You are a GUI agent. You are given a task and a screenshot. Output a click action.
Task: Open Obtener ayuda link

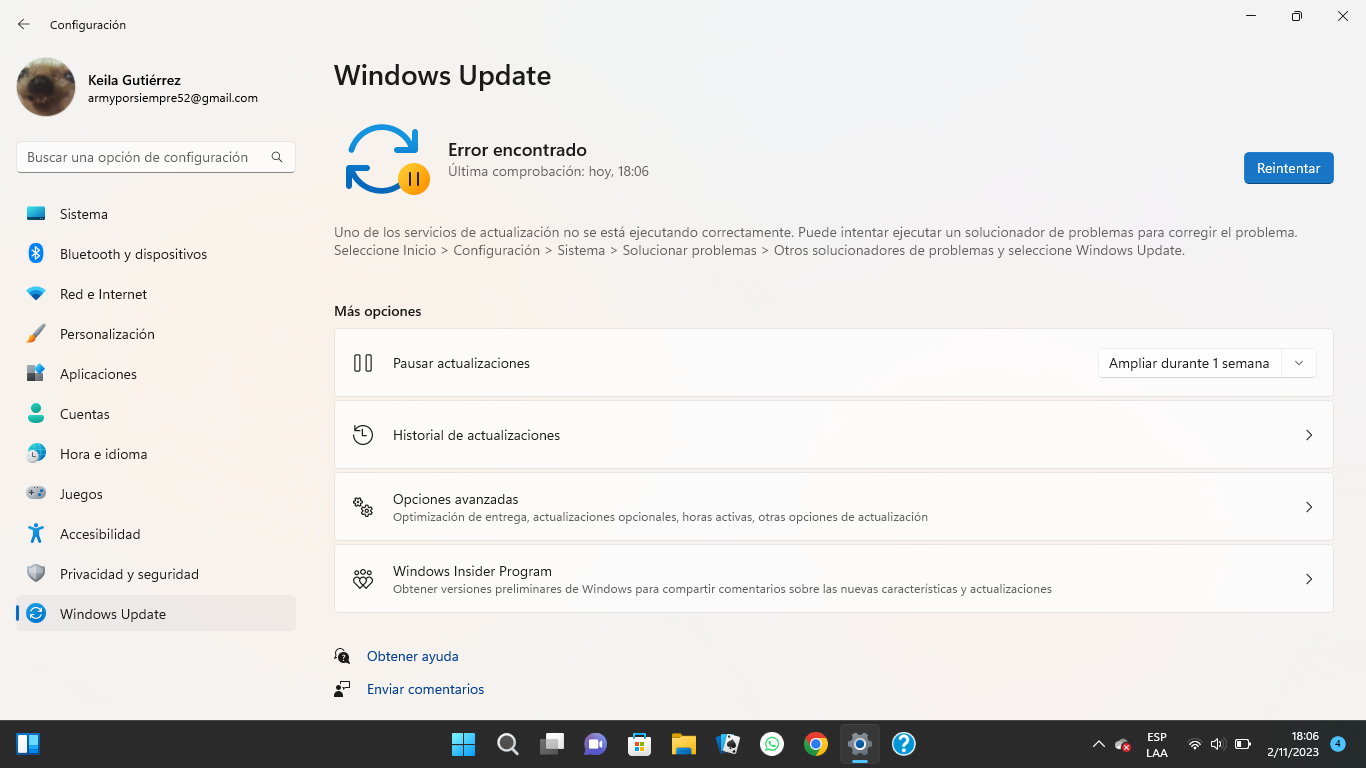(412, 655)
